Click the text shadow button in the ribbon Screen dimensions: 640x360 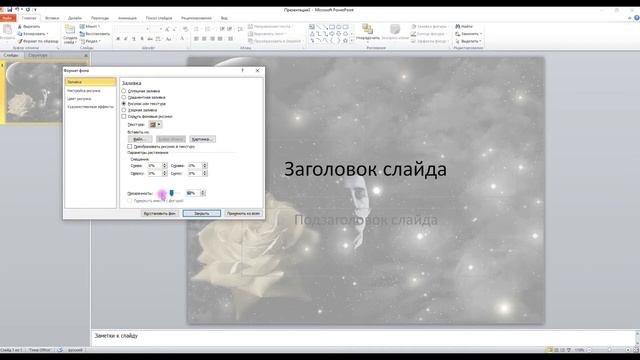click(142, 39)
